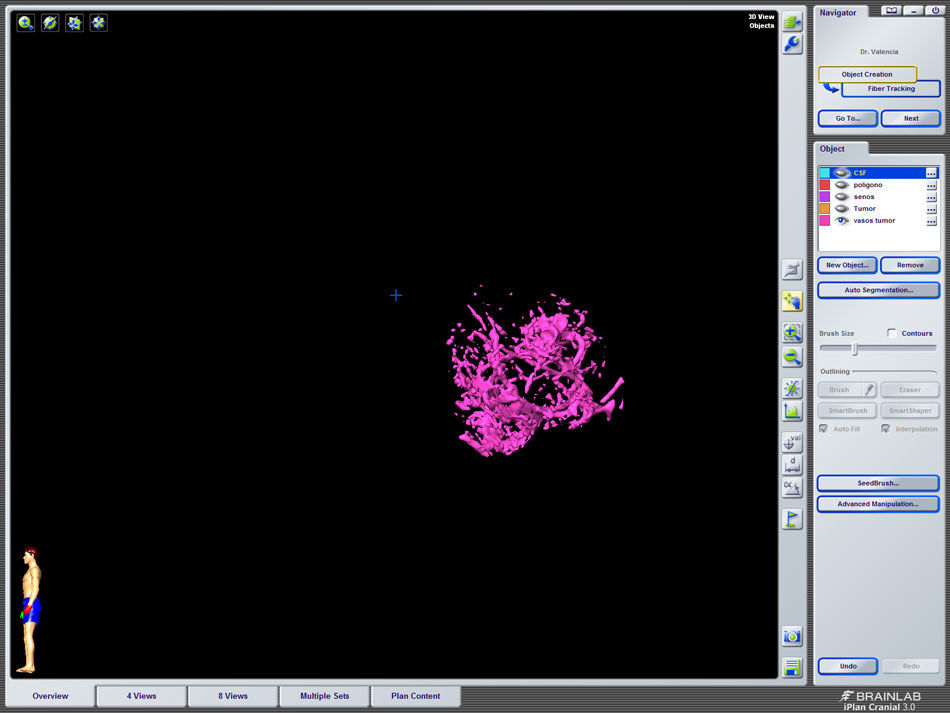Viewport: 950px width, 713px height.
Task: Take a screenshot with camera icon
Action: (792, 636)
